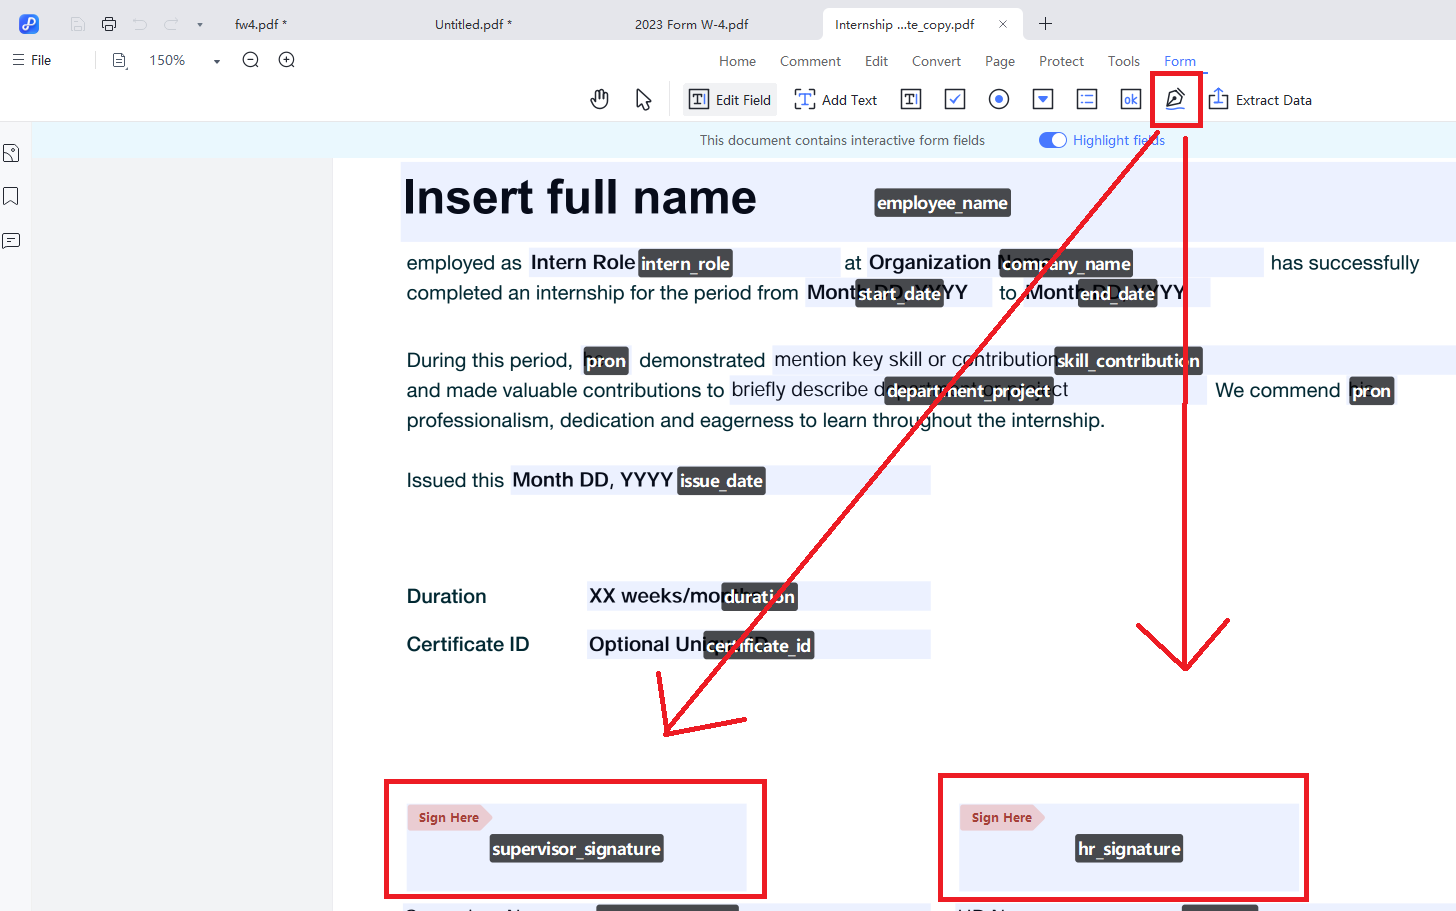The height and width of the screenshot is (911, 1456).
Task: Click the signature field pen icon
Action: (x=1175, y=99)
